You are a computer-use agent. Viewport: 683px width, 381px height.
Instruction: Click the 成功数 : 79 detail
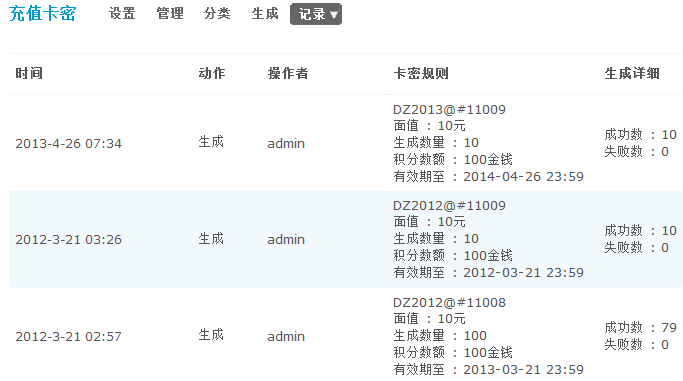640,327
